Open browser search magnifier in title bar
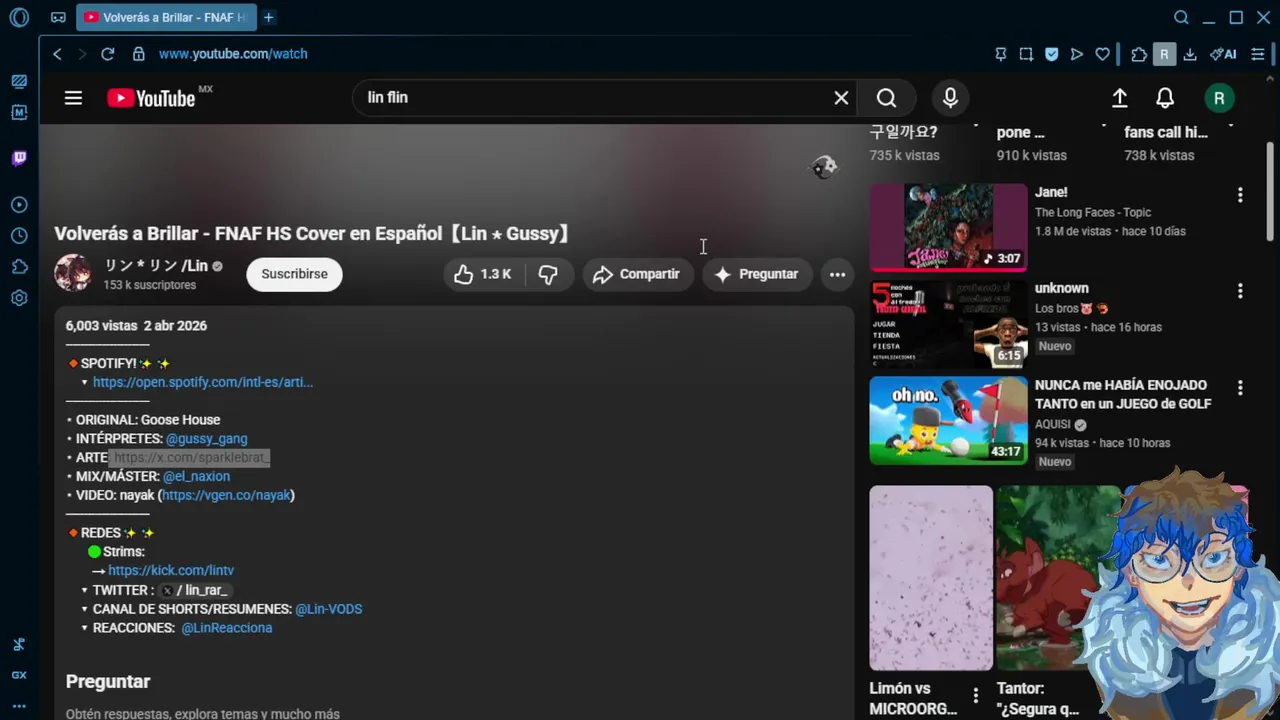Image resolution: width=1280 pixels, height=720 pixels. point(1181,17)
